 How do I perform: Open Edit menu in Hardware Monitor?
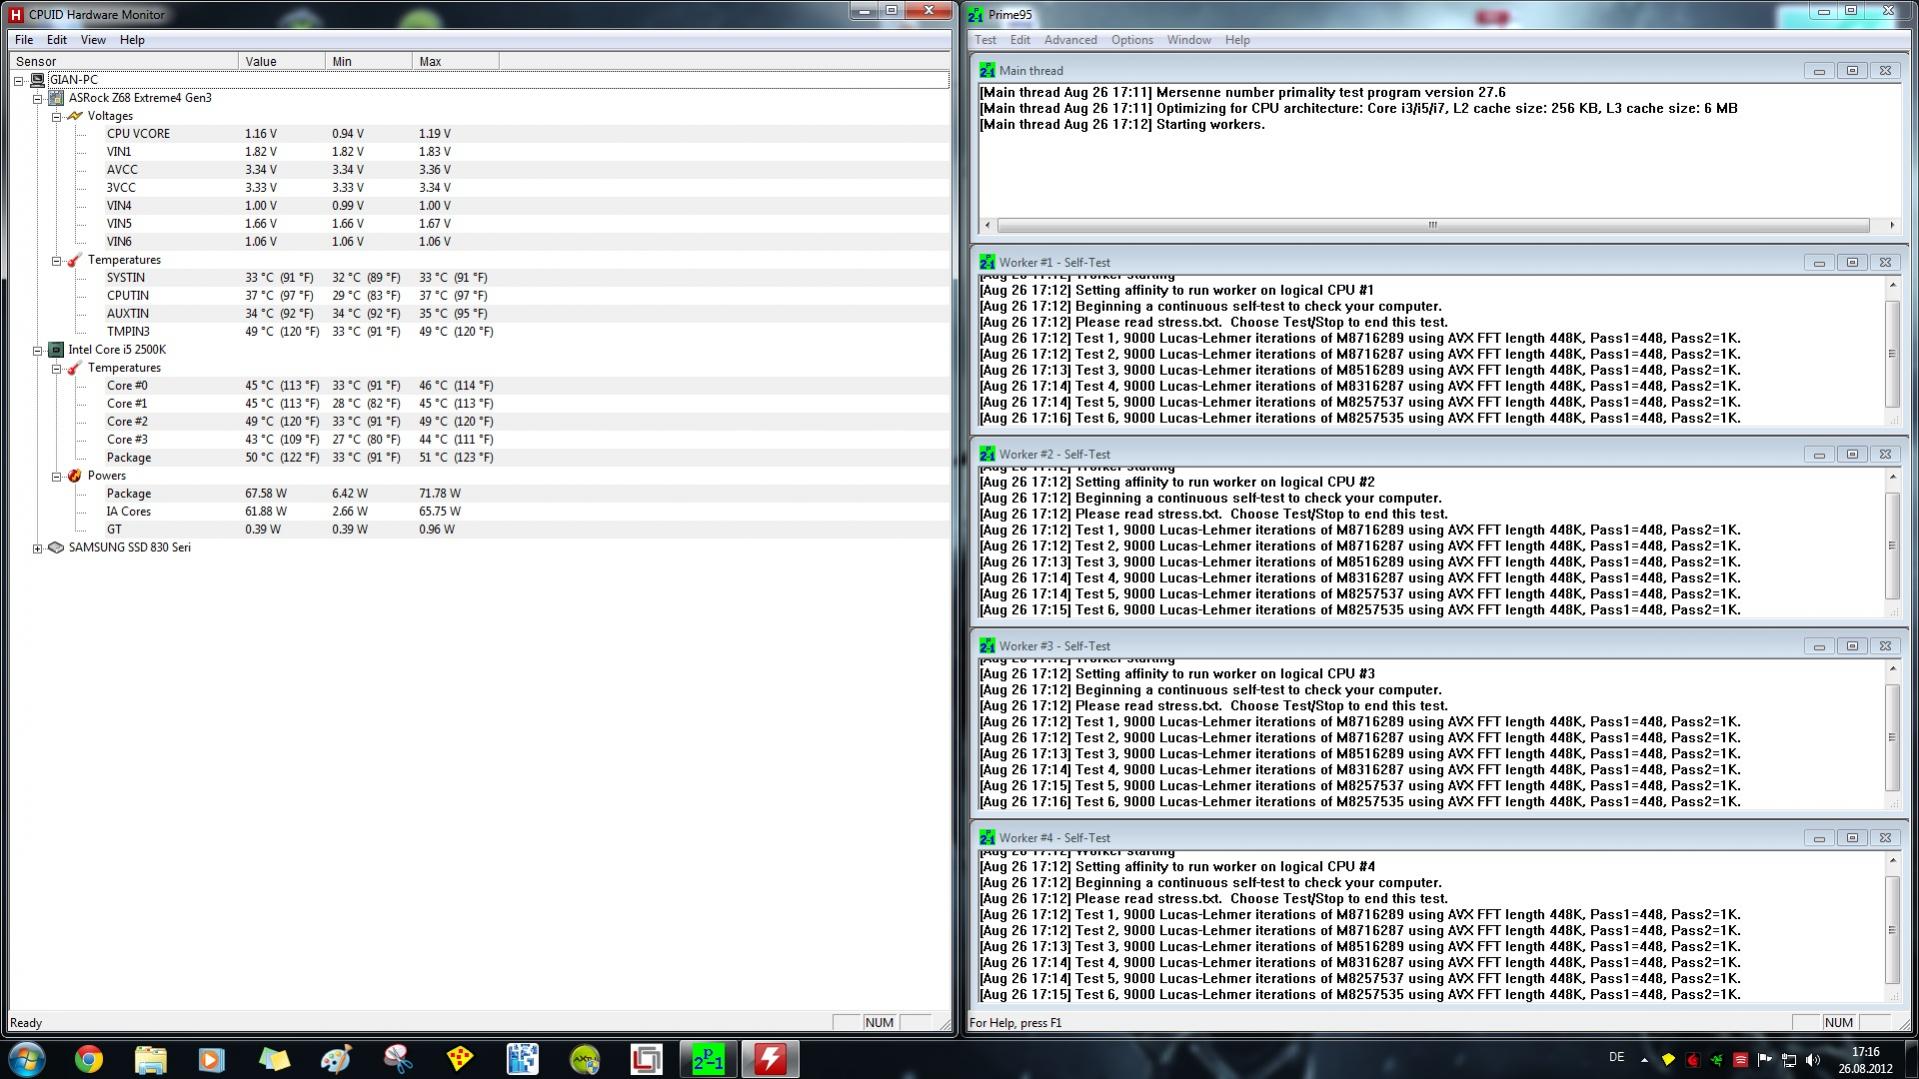[x=57, y=40]
